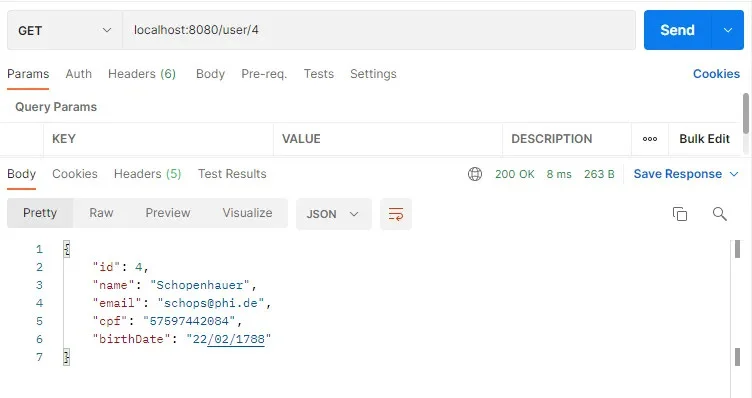
Task: Click the "57597442084" cpf value
Action: [x=189, y=321]
